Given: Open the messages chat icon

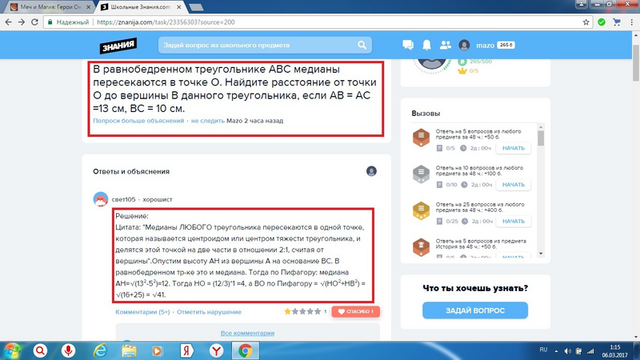Looking at the screenshot, I should [x=408, y=45].
